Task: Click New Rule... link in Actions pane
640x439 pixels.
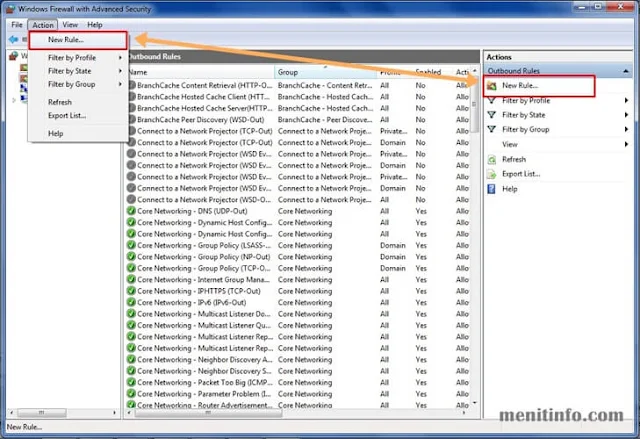Action: [520, 86]
